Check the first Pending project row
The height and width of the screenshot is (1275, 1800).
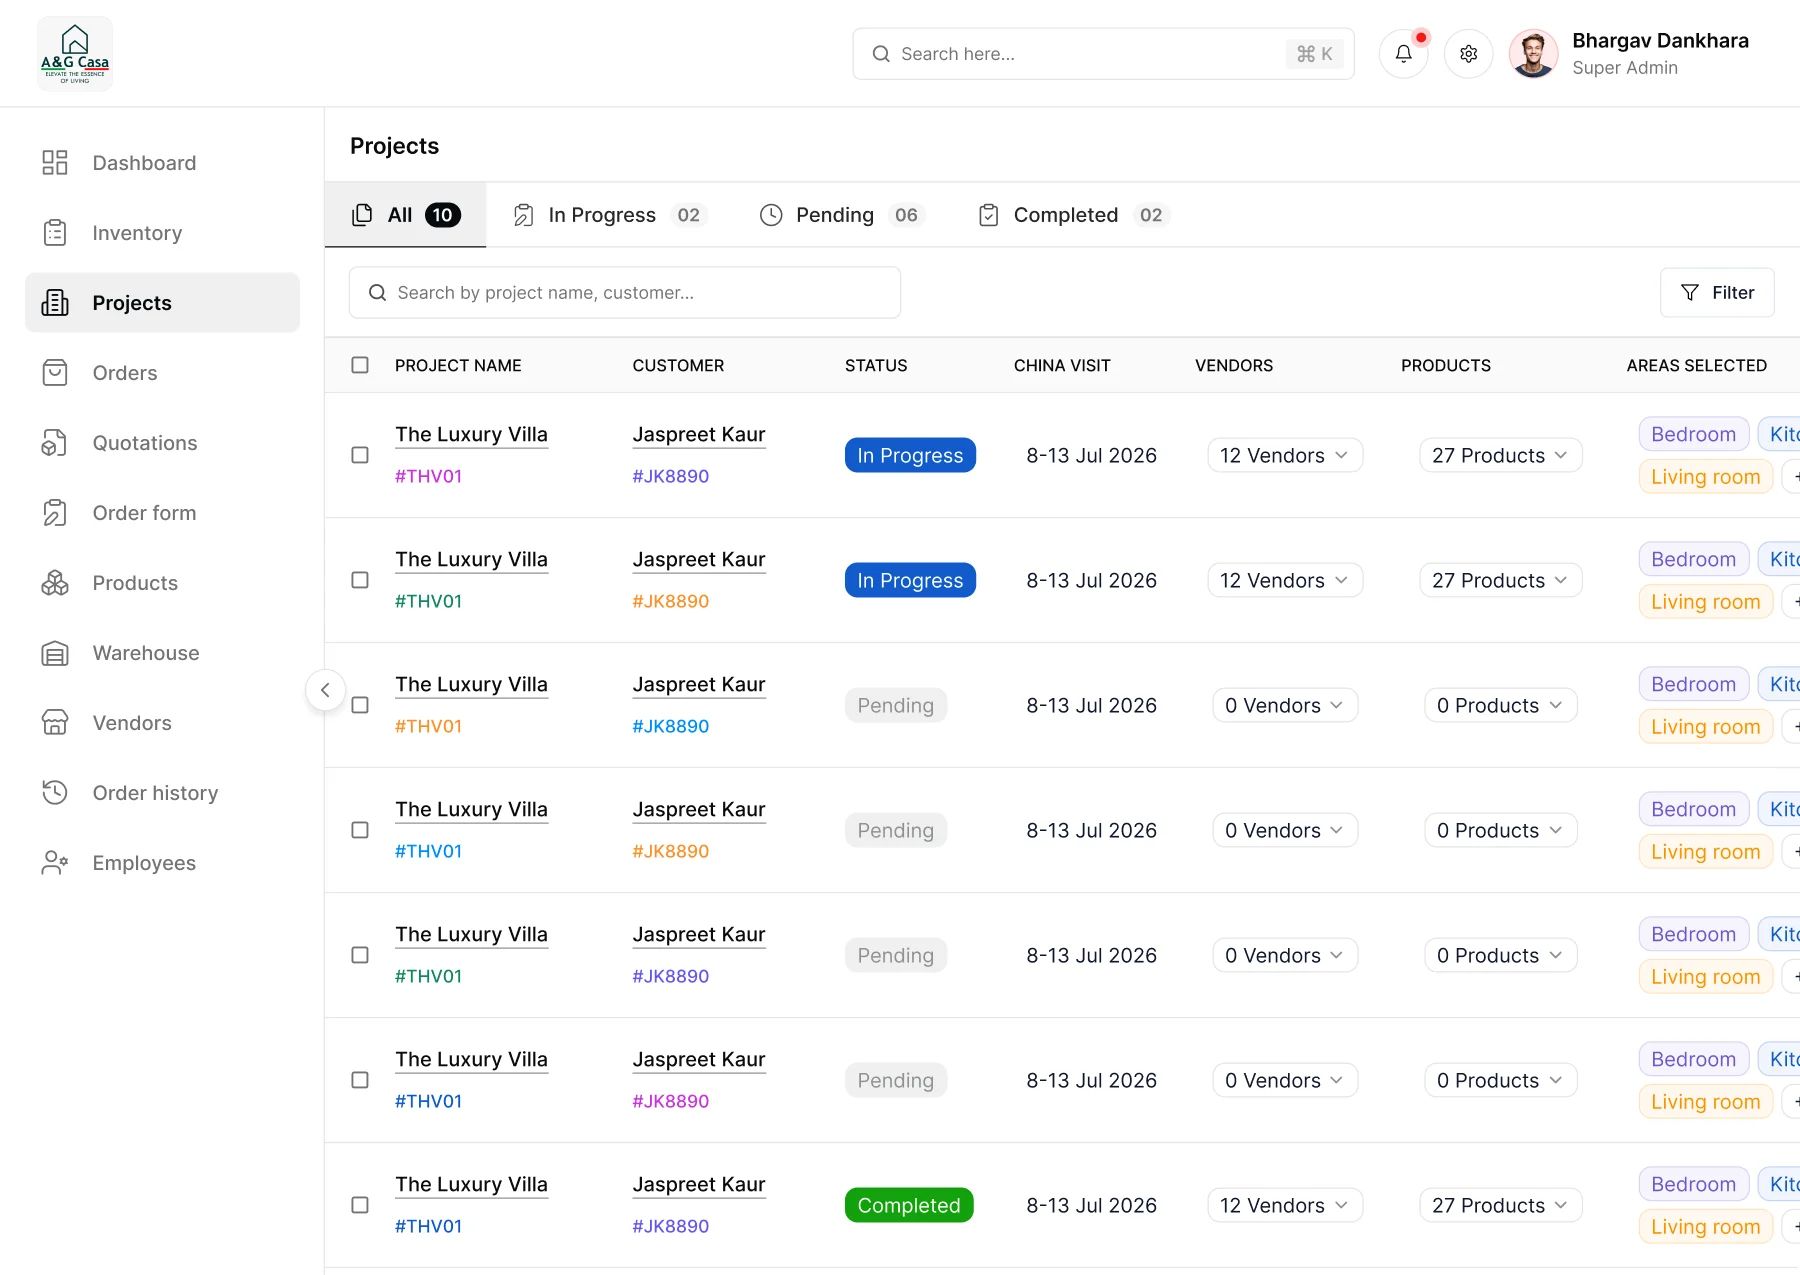coord(360,705)
